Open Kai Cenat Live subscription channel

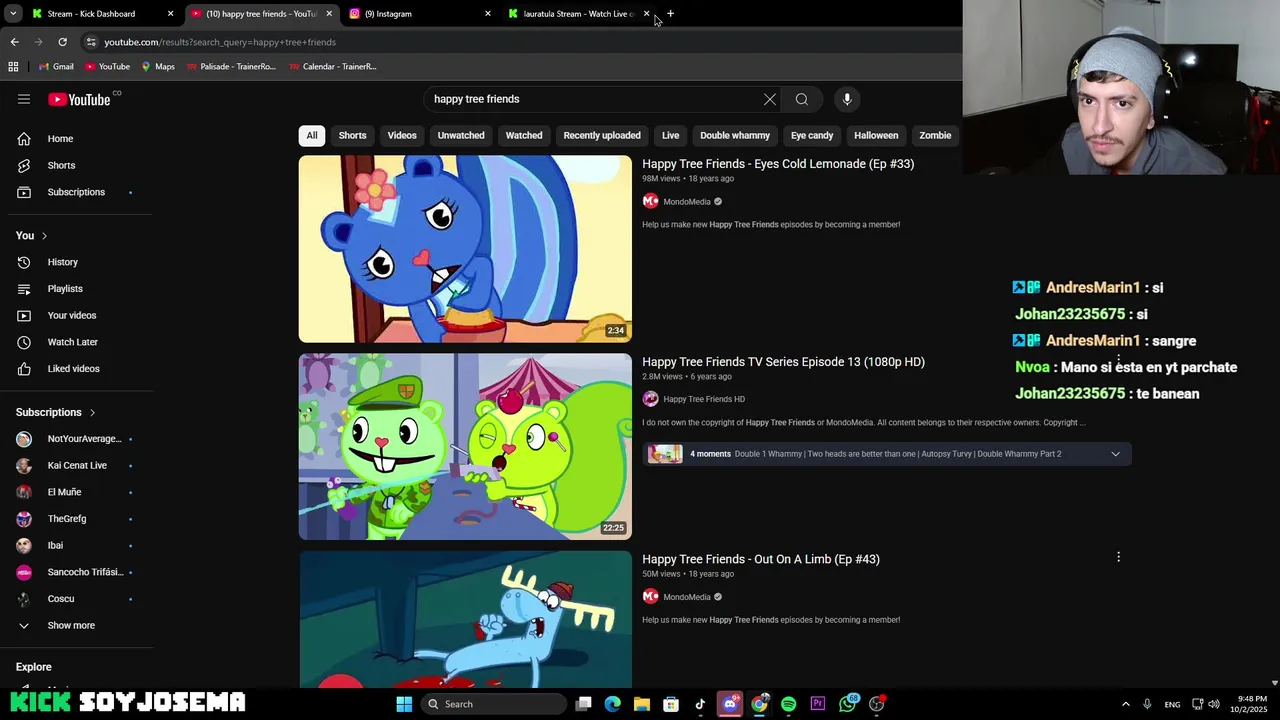78,465
